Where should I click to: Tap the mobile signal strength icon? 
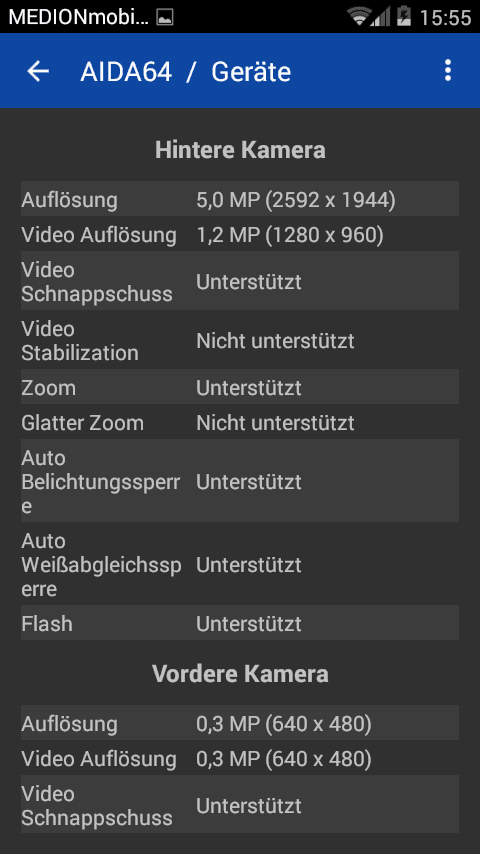[x=381, y=16]
